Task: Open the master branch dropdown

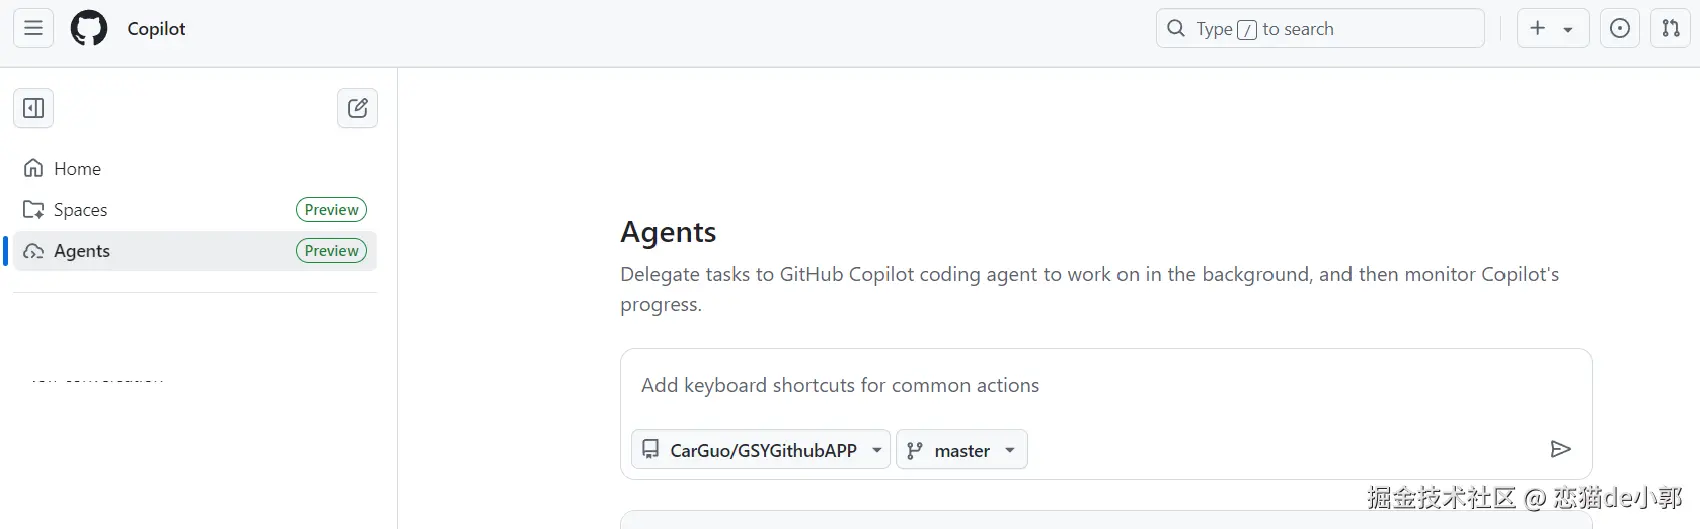Action: (x=962, y=450)
